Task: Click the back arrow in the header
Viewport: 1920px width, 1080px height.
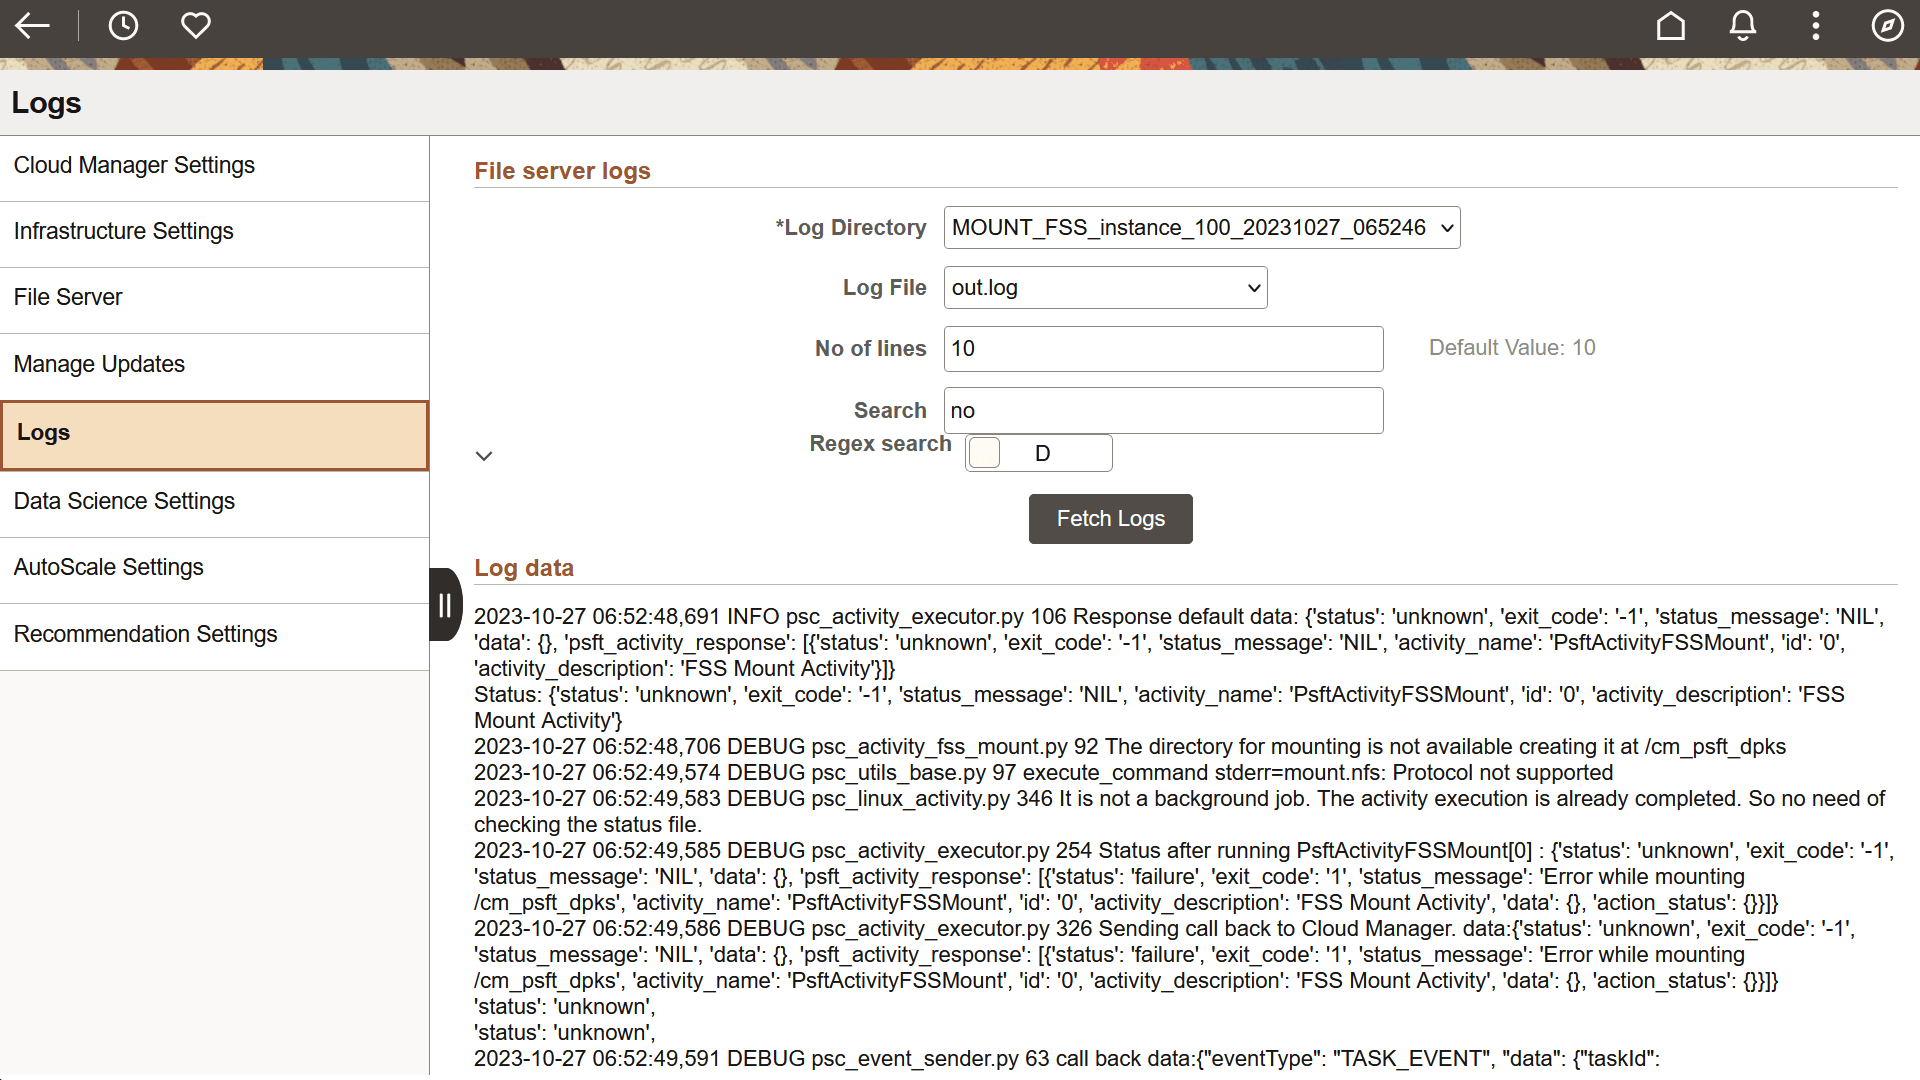Action: tap(33, 26)
